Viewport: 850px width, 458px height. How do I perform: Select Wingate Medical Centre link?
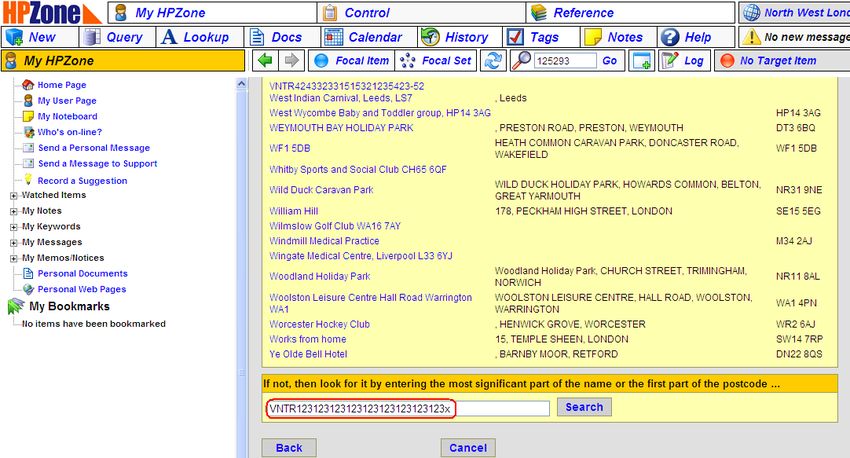(x=360, y=256)
